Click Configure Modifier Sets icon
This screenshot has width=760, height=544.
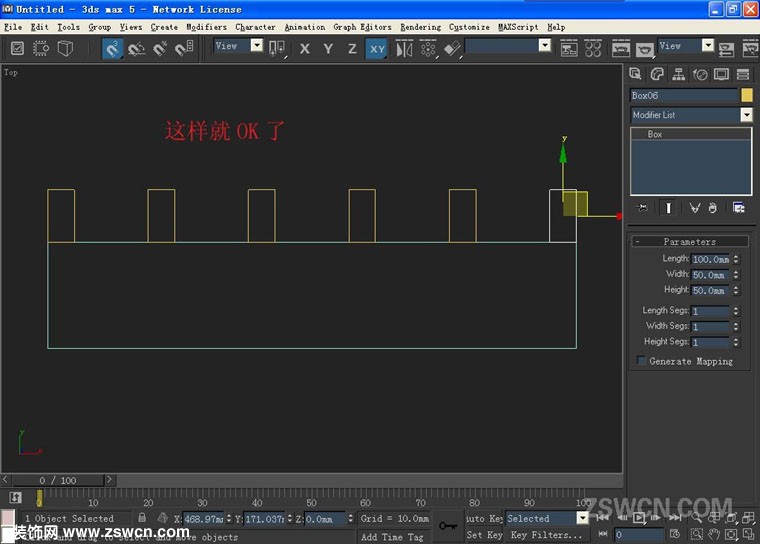click(x=739, y=208)
